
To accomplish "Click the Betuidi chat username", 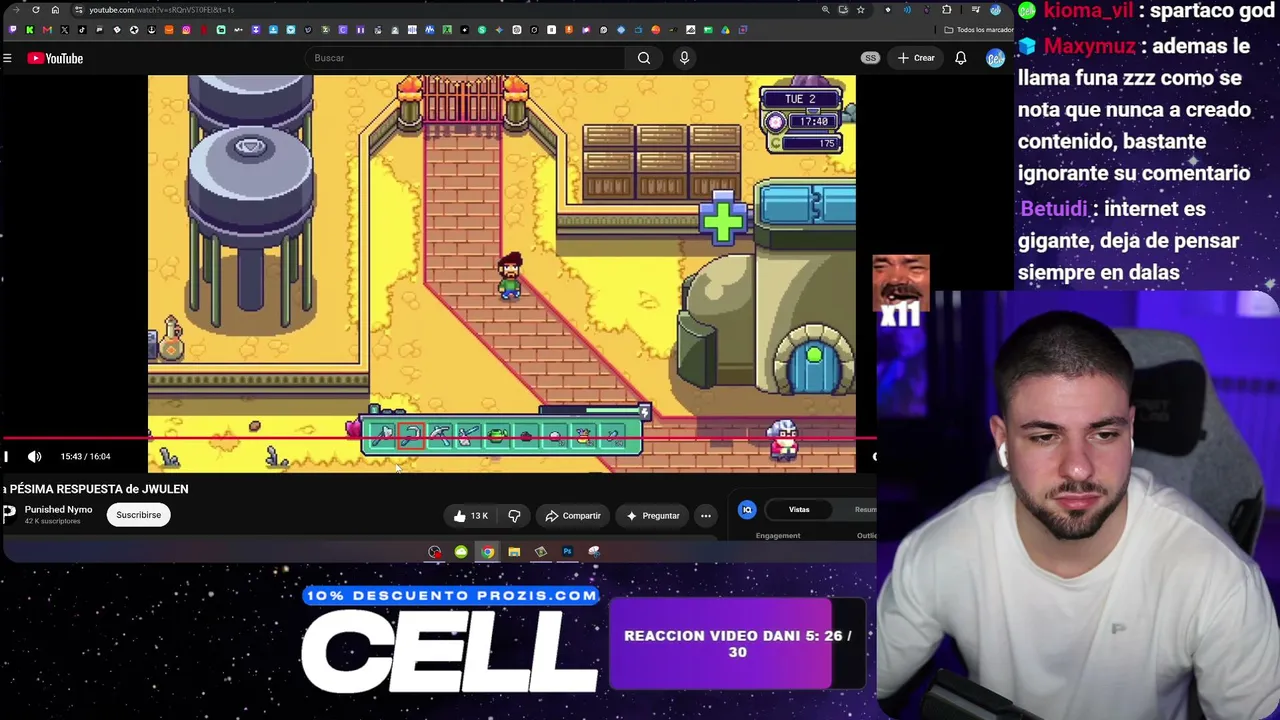I will tap(1054, 209).
